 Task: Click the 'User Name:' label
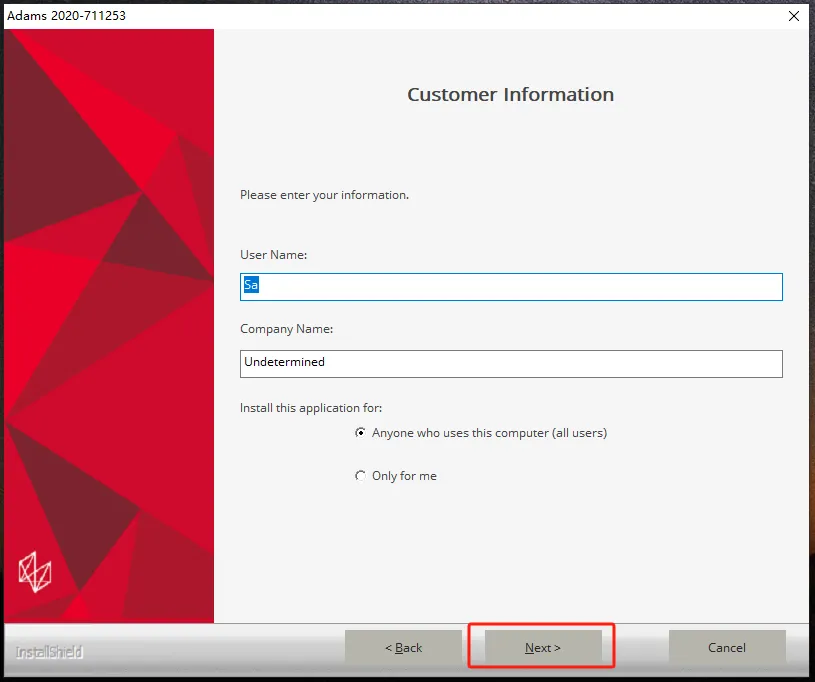[273, 255]
